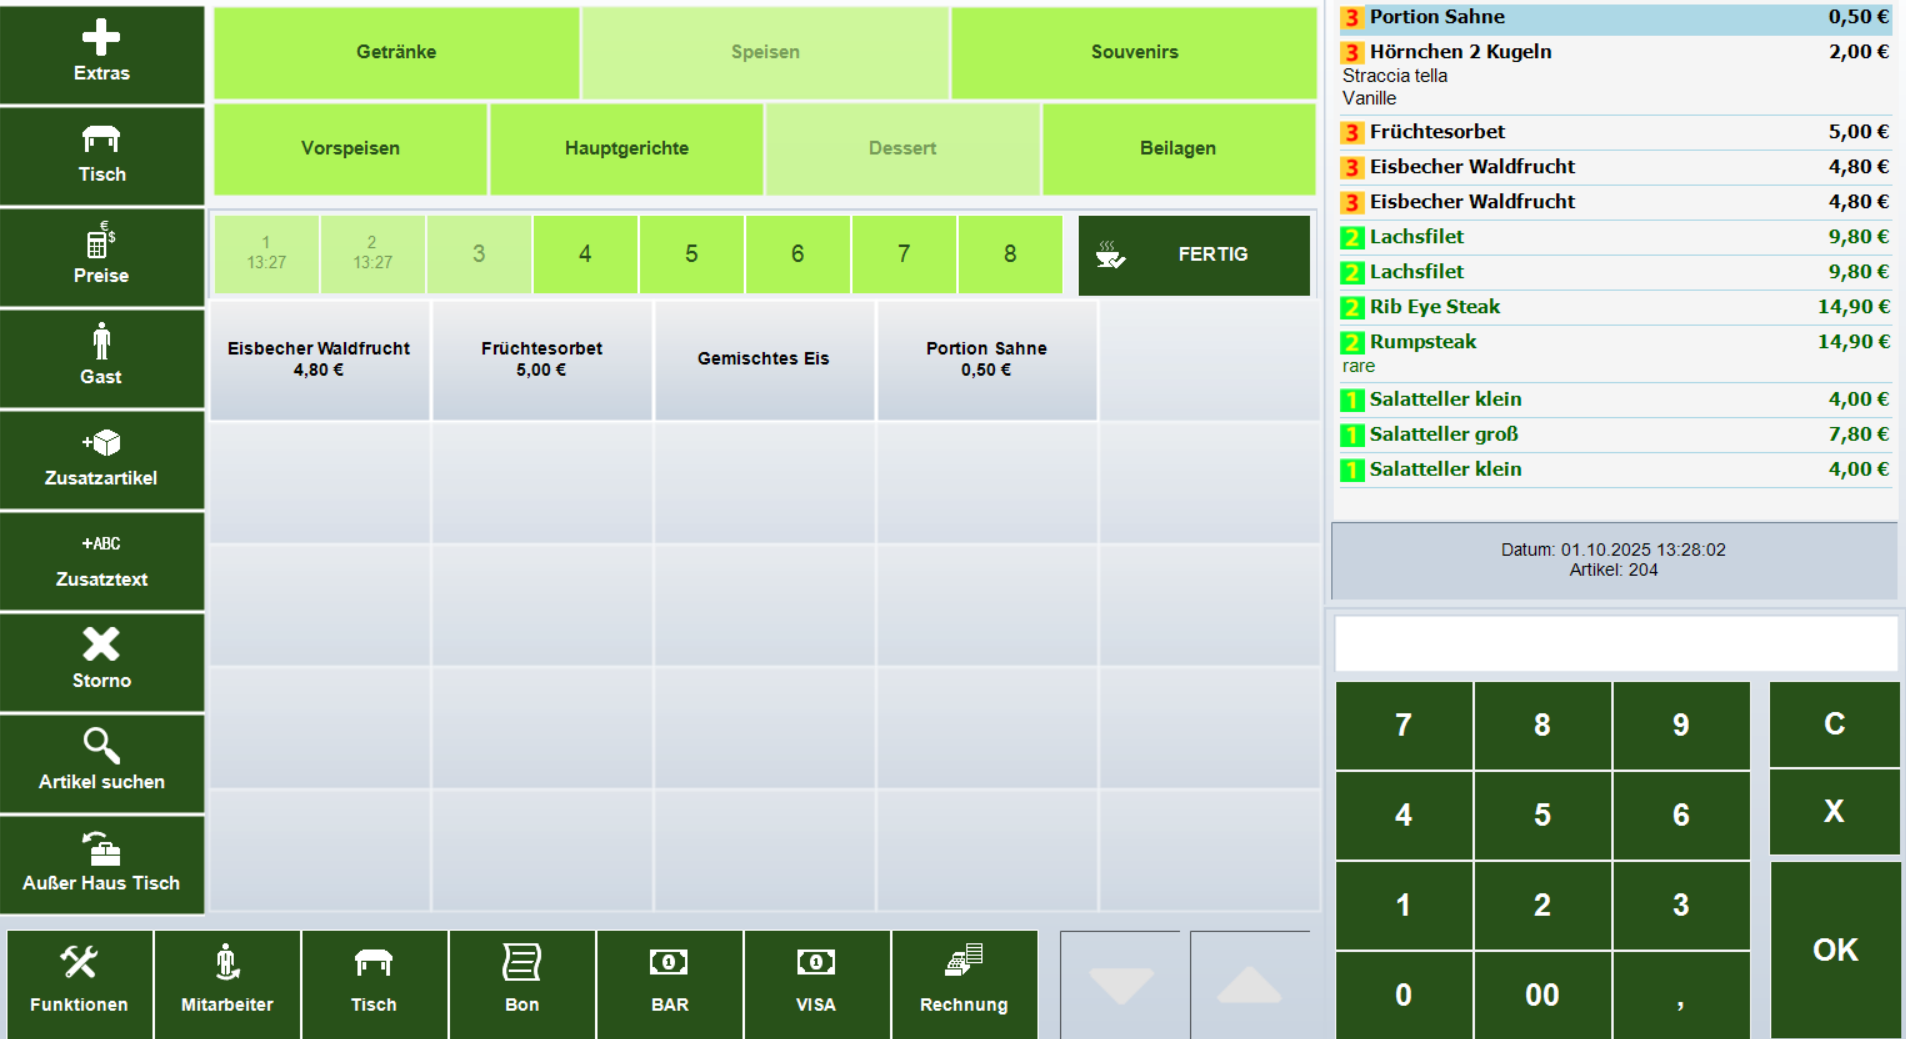The height and width of the screenshot is (1039, 1906).
Task: Open Artikel suchen item search
Action: point(102,764)
